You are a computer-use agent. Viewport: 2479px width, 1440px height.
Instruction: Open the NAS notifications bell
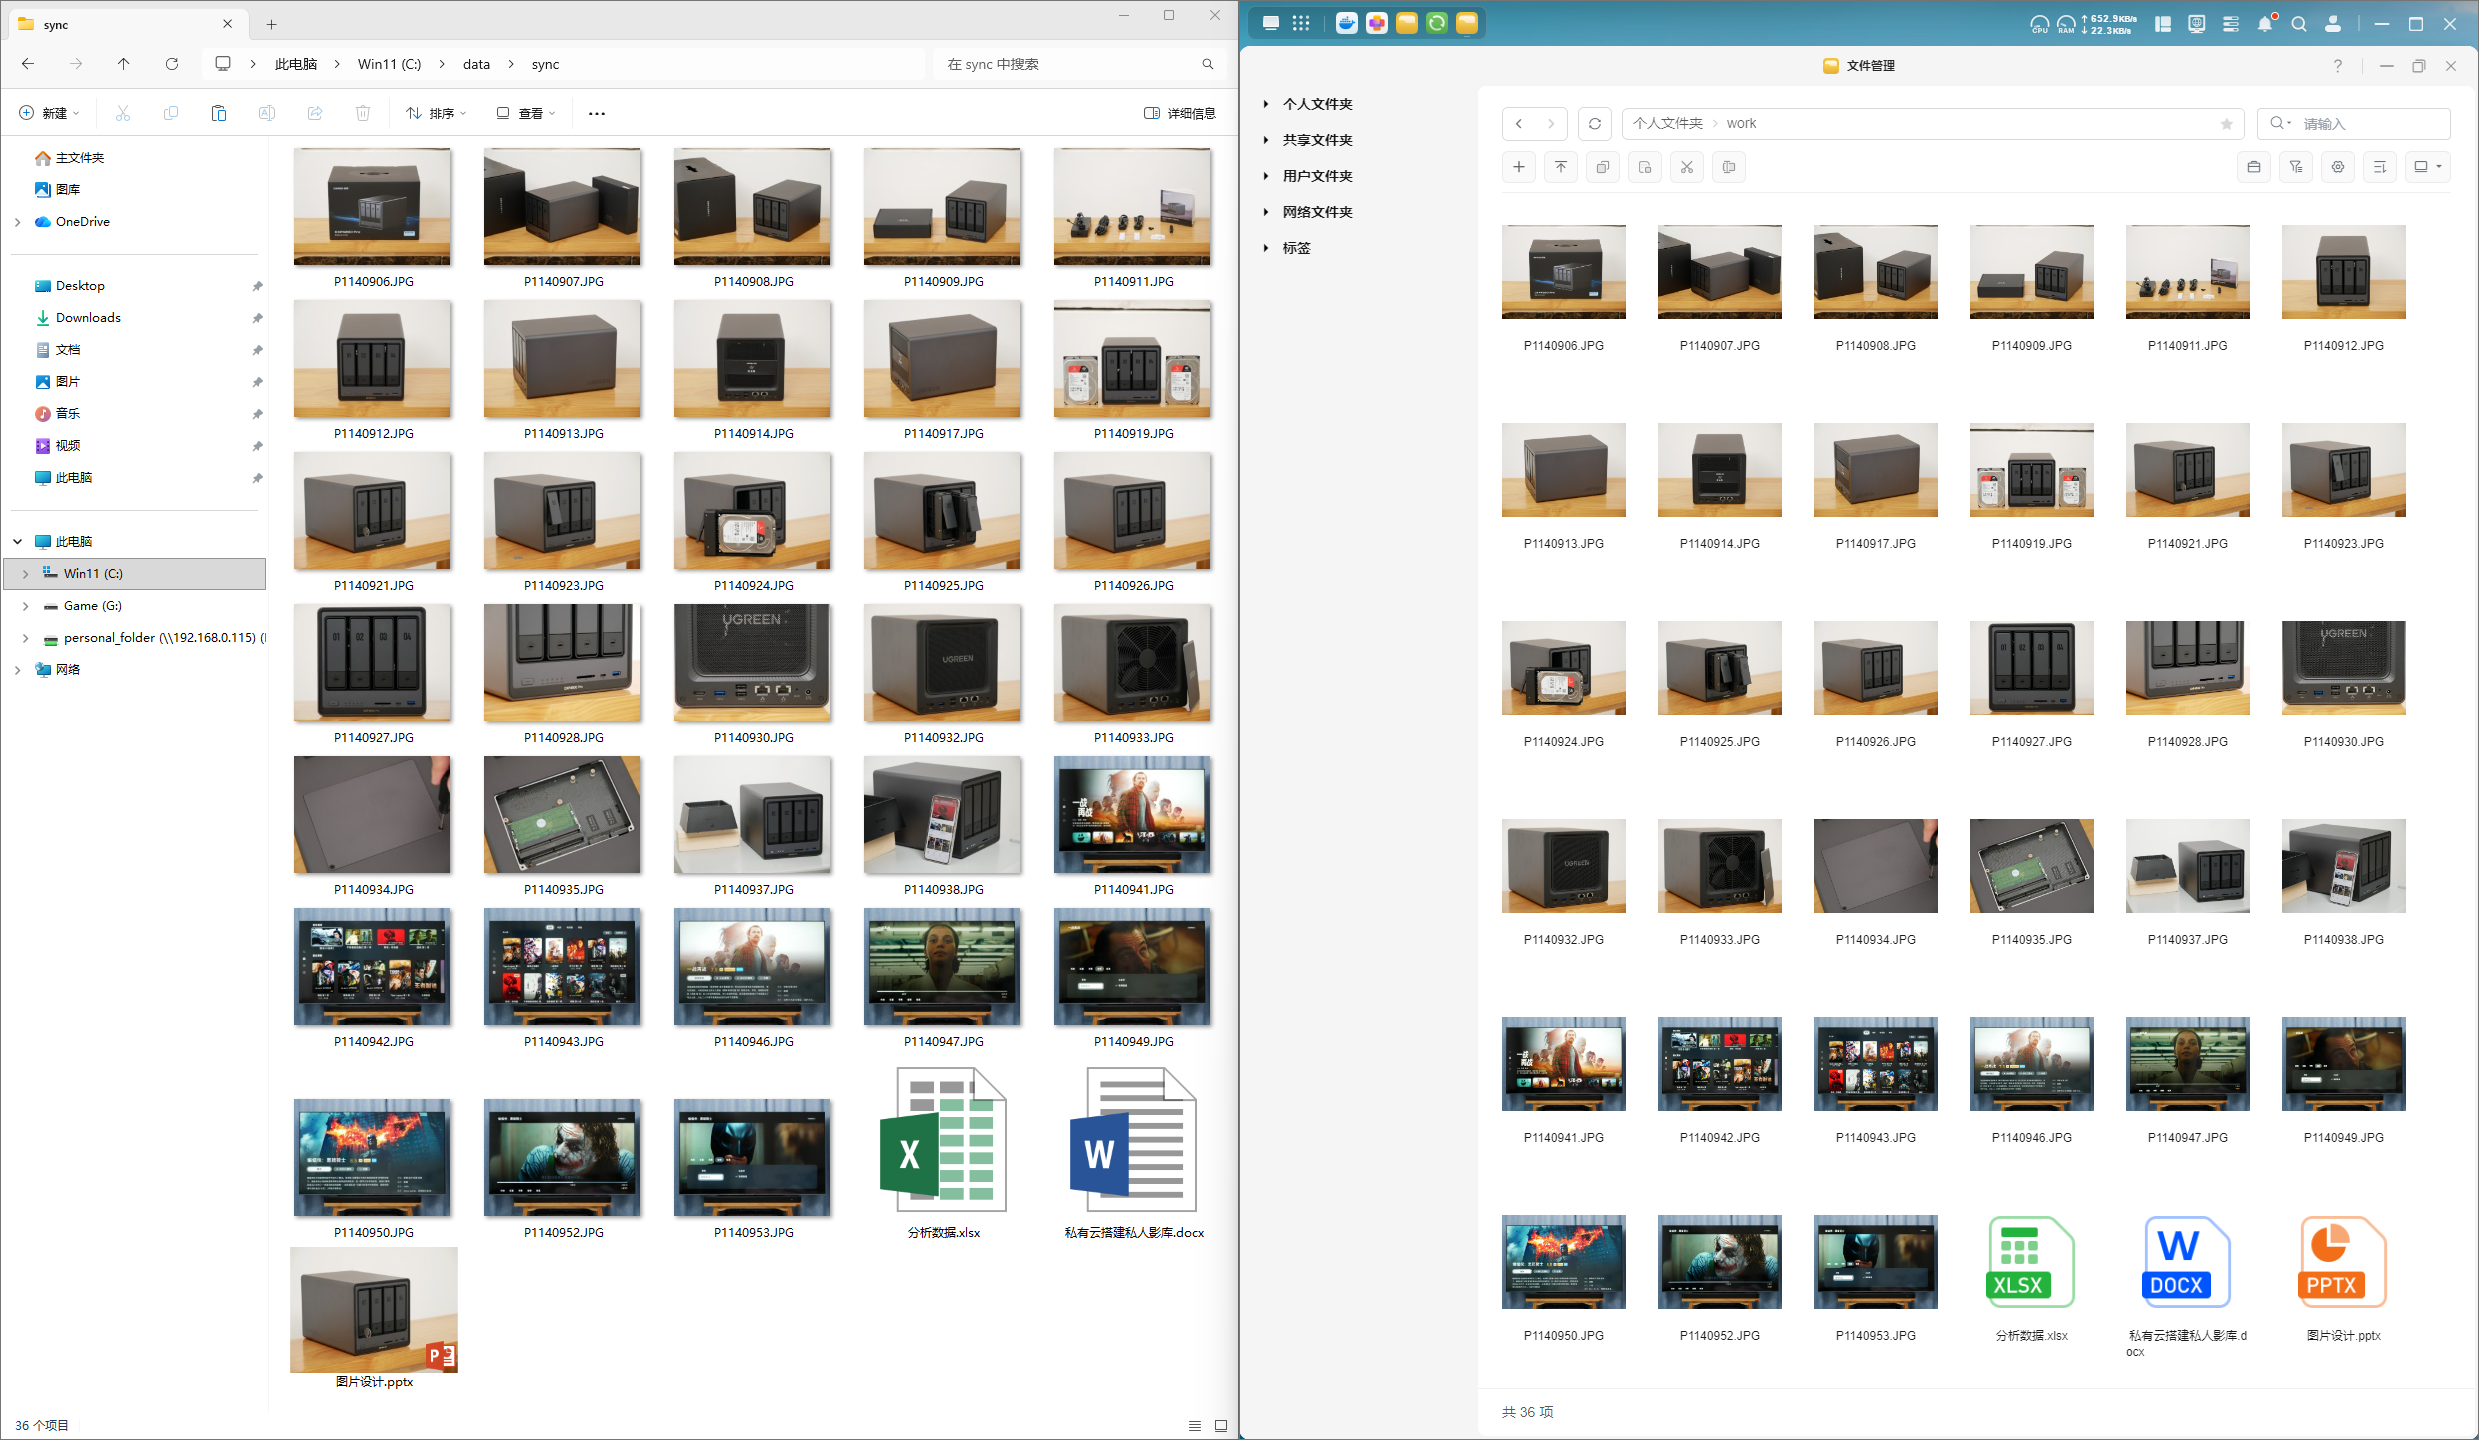[x=2264, y=24]
